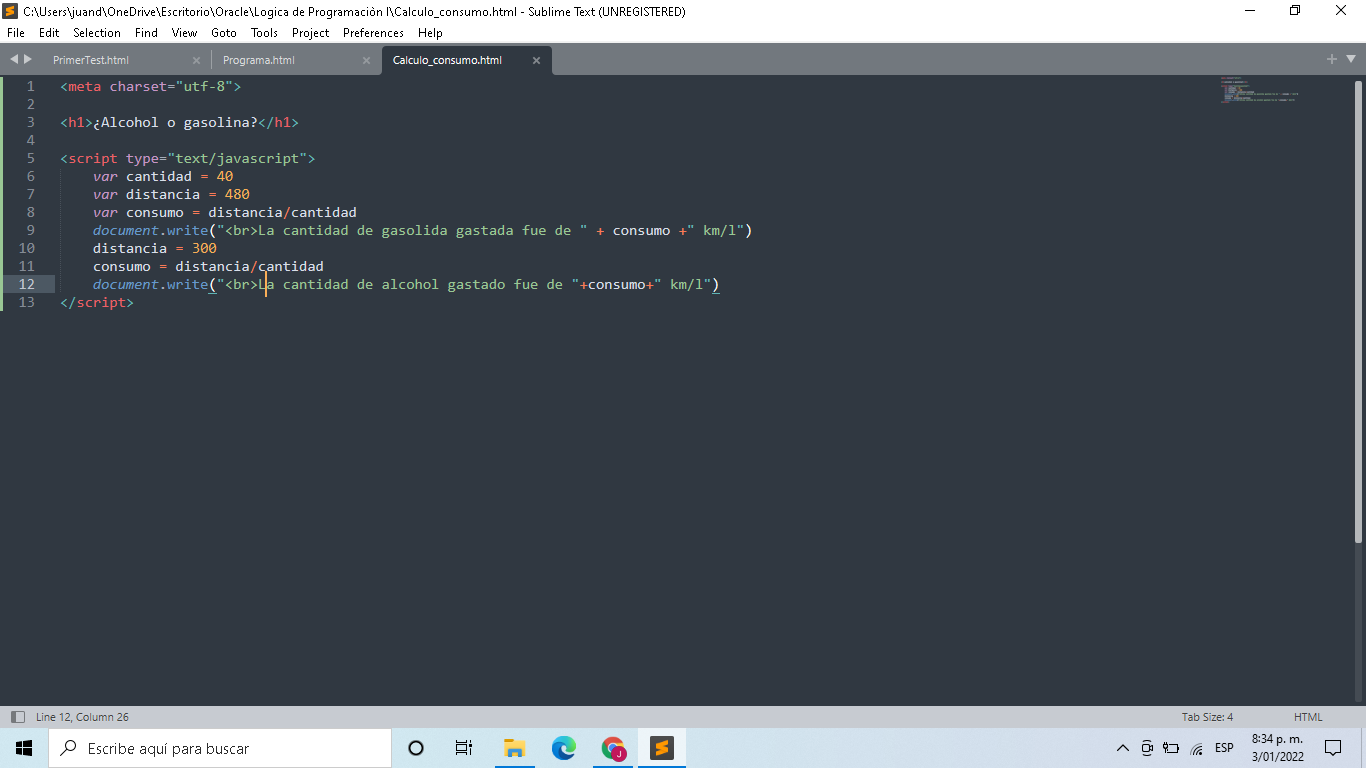Close the Calculo_consumo.html tab
This screenshot has height=768, width=1366.
[x=536, y=60]
